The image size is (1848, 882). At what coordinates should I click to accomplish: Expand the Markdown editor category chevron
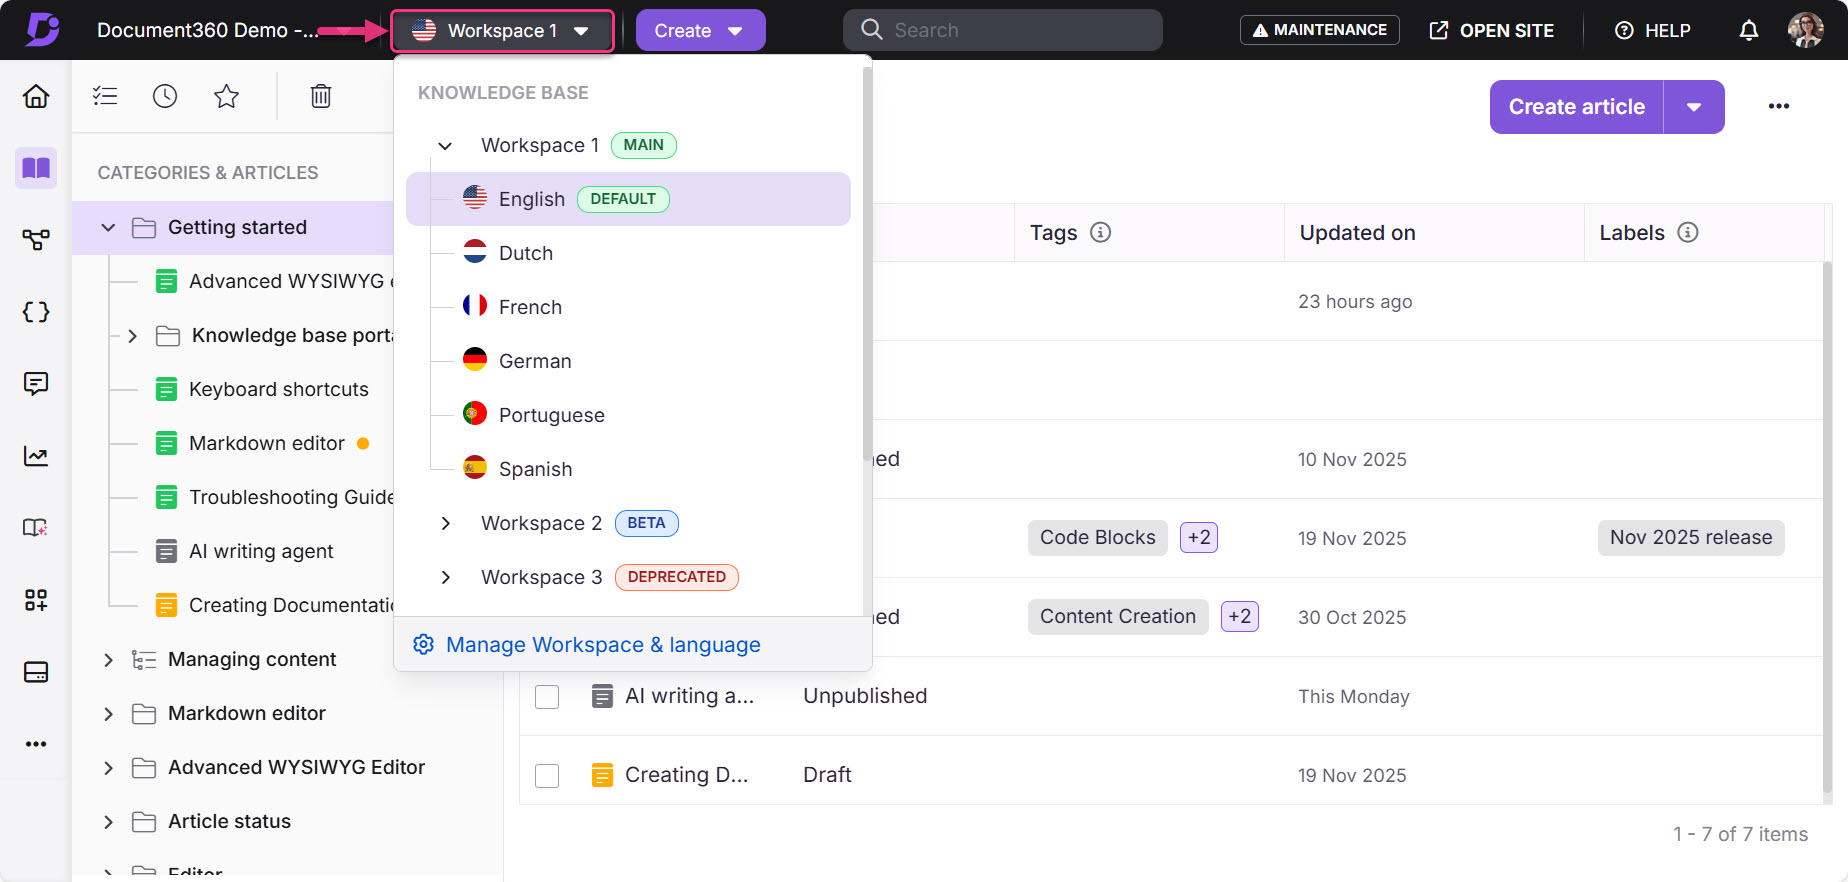click(x=108, y=713)
